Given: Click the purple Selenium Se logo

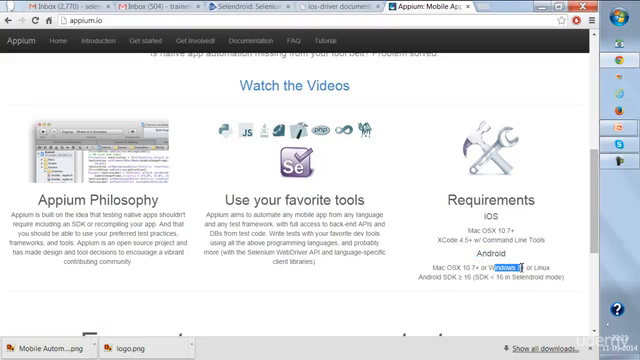Looking at the screenshot, I should (x=296, y=162).
